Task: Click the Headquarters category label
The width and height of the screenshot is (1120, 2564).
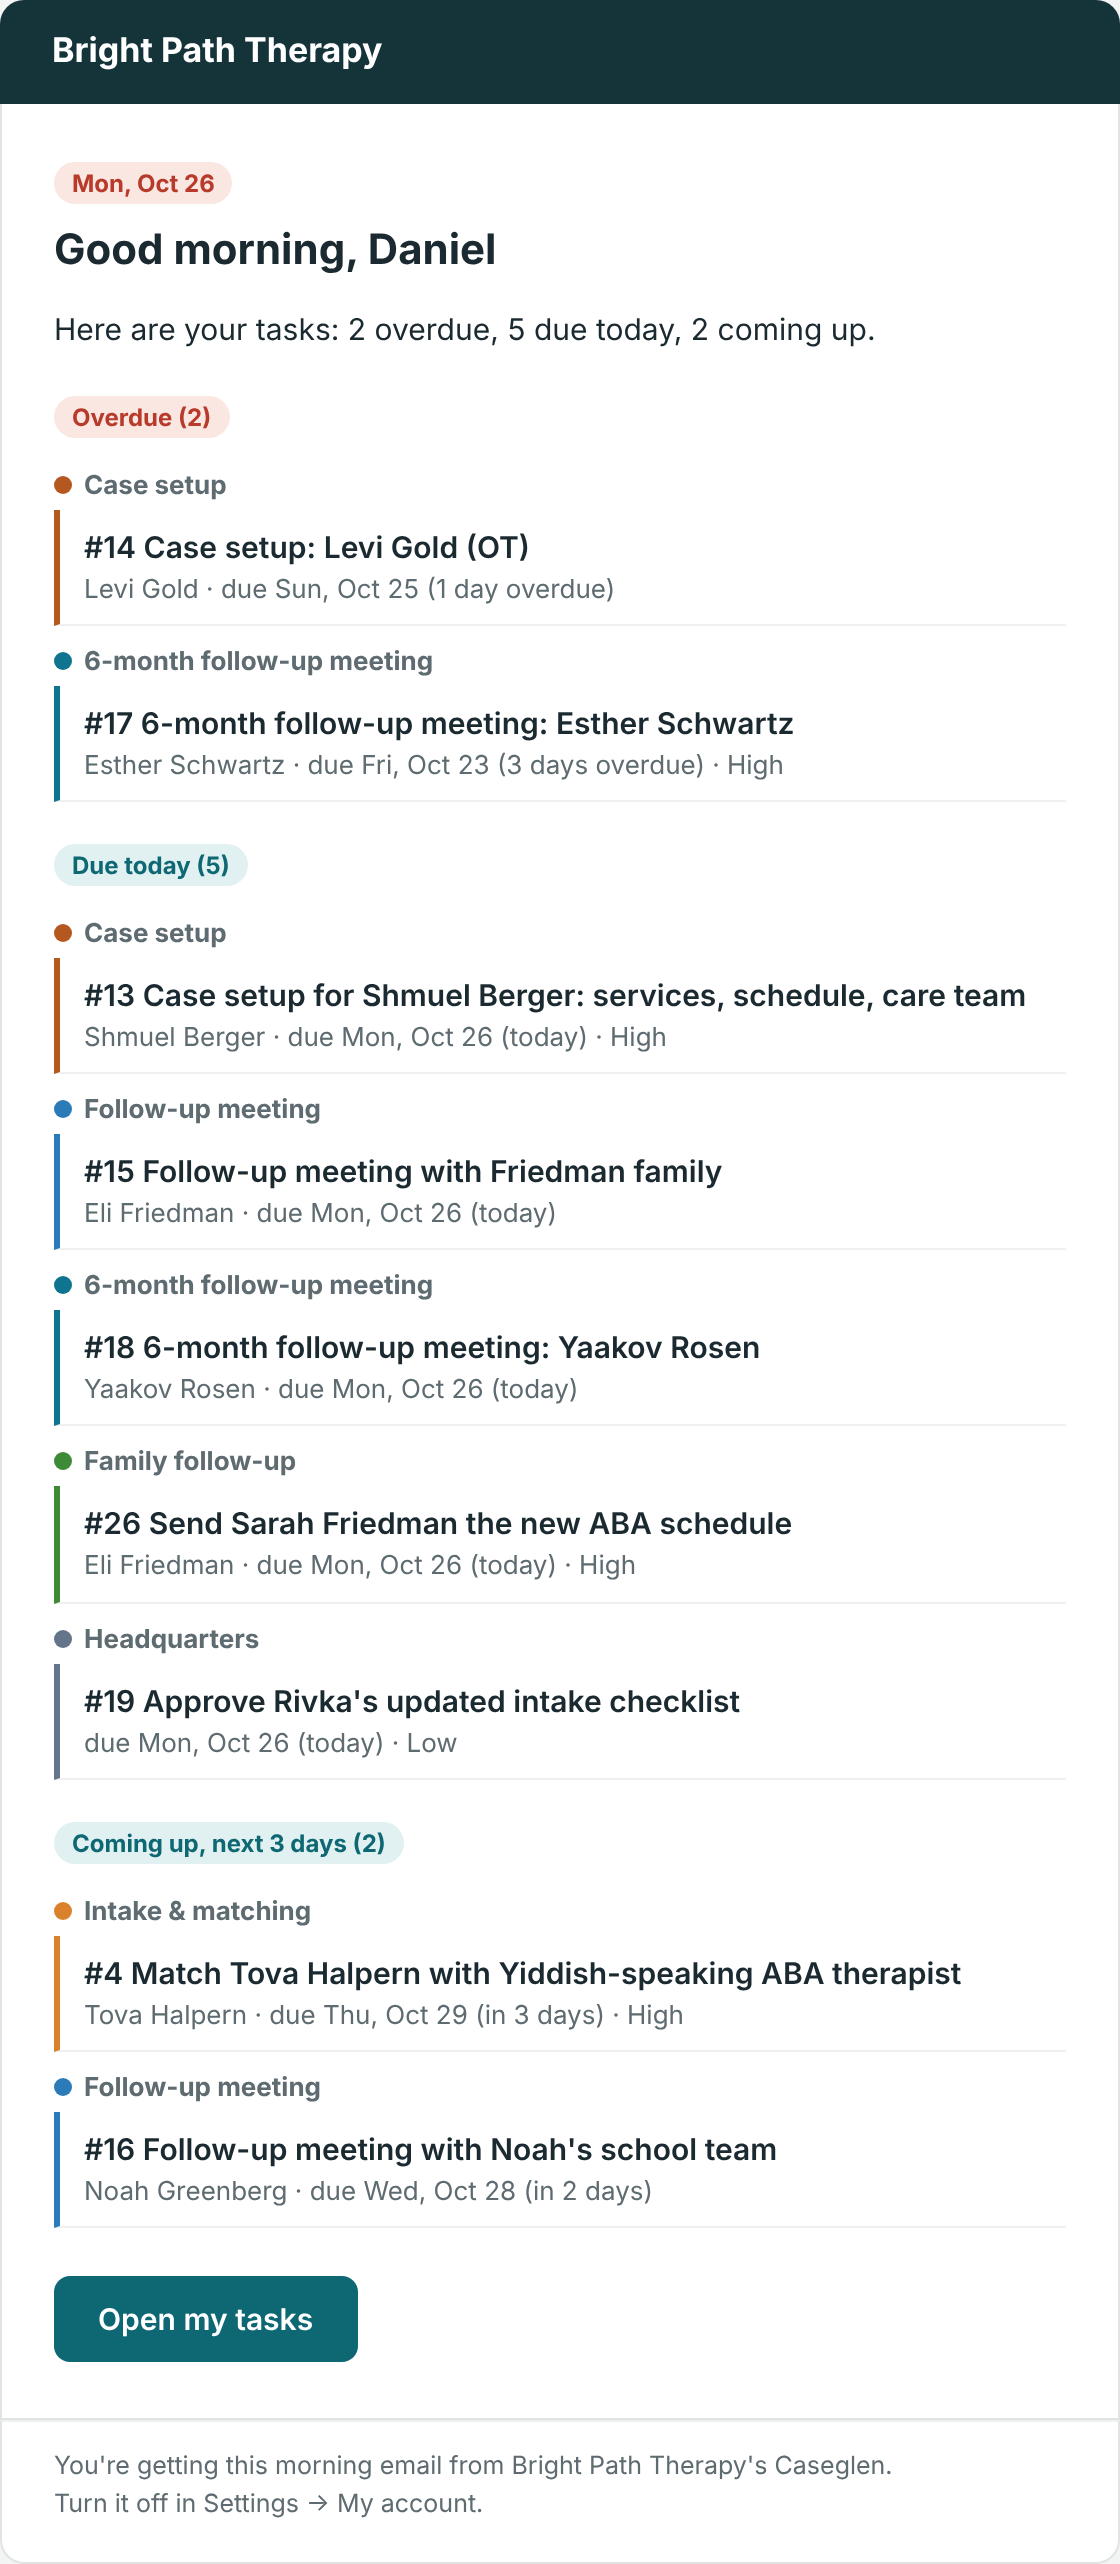Action: [x=171, y=1639]
